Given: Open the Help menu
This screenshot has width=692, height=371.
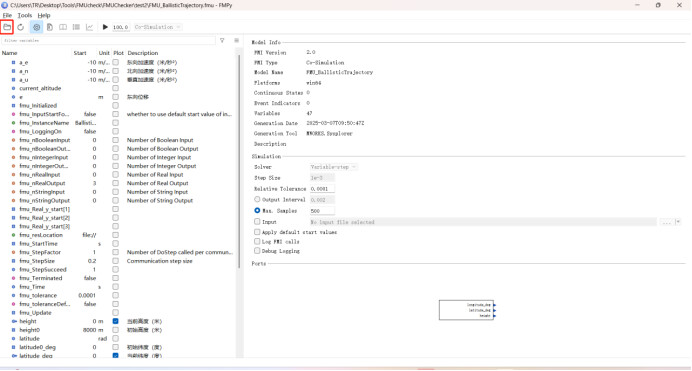Looking at the screenshot, I should [x=44, y=15].
